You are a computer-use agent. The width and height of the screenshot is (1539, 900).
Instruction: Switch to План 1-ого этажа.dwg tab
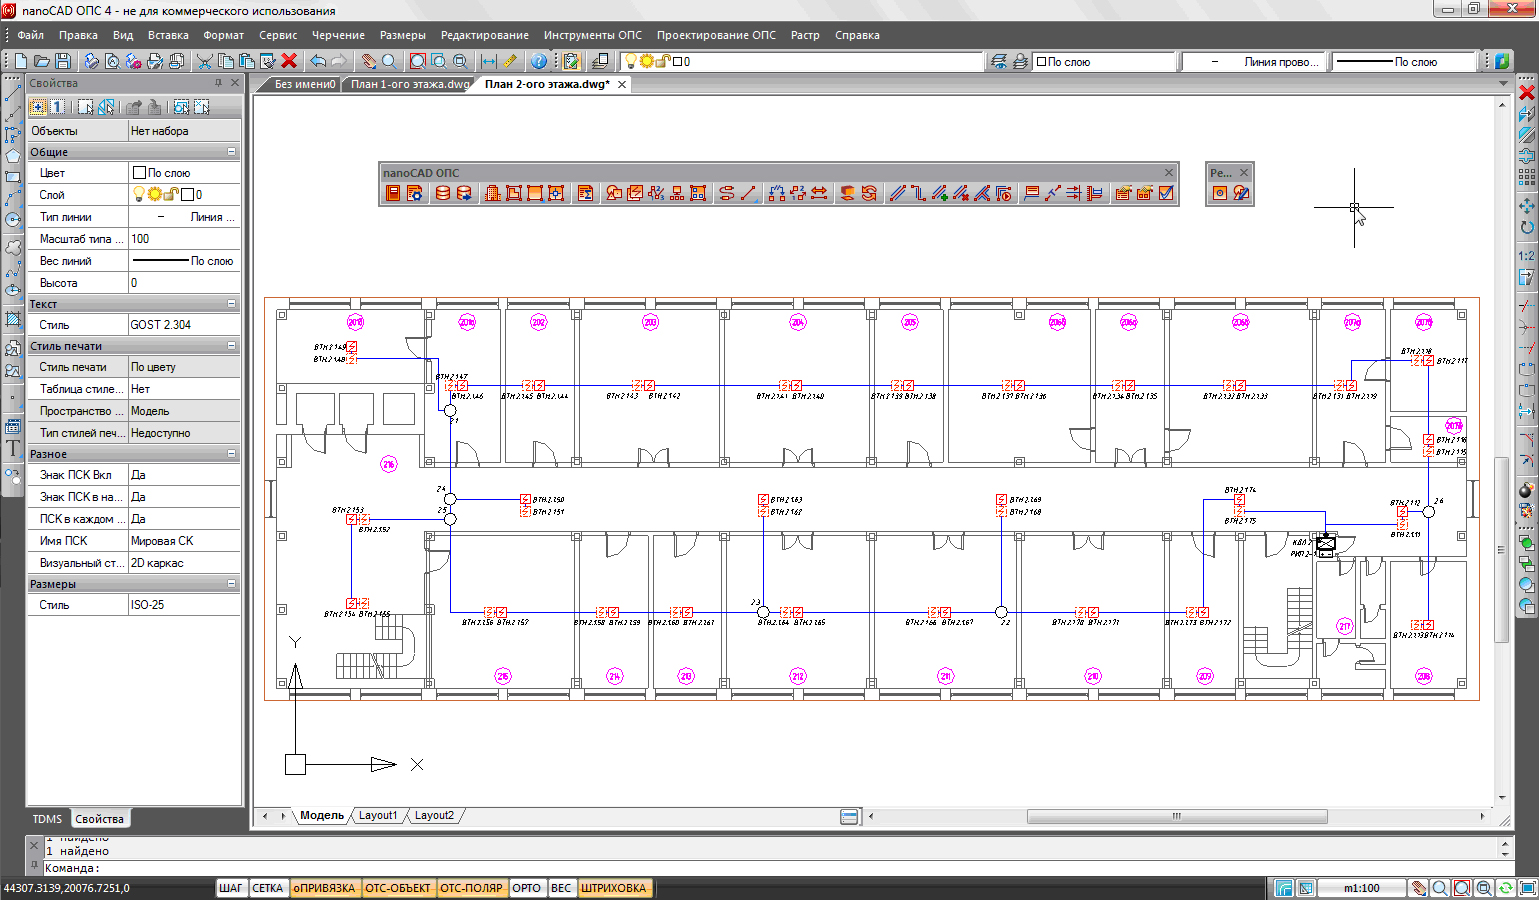[x=410, y=84]
